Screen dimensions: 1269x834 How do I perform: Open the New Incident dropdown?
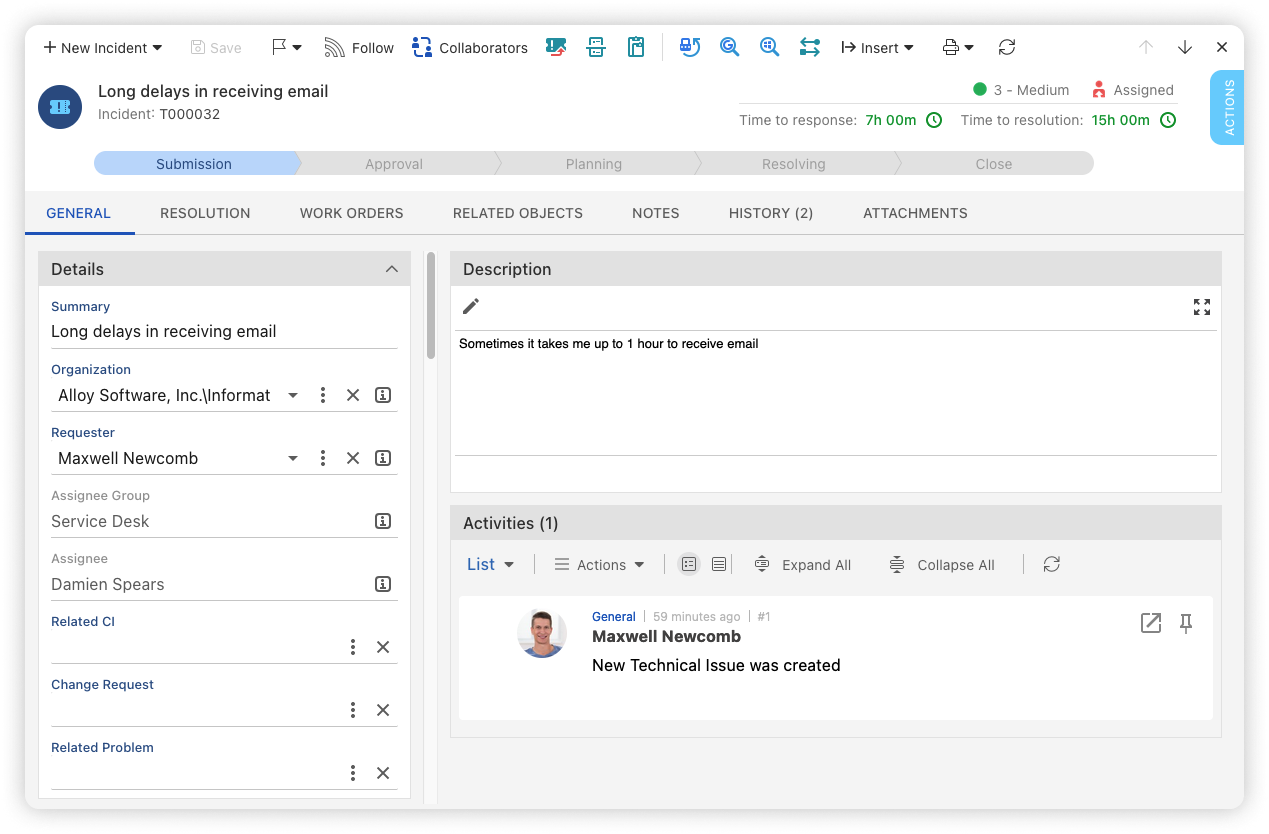click(102, 48)
